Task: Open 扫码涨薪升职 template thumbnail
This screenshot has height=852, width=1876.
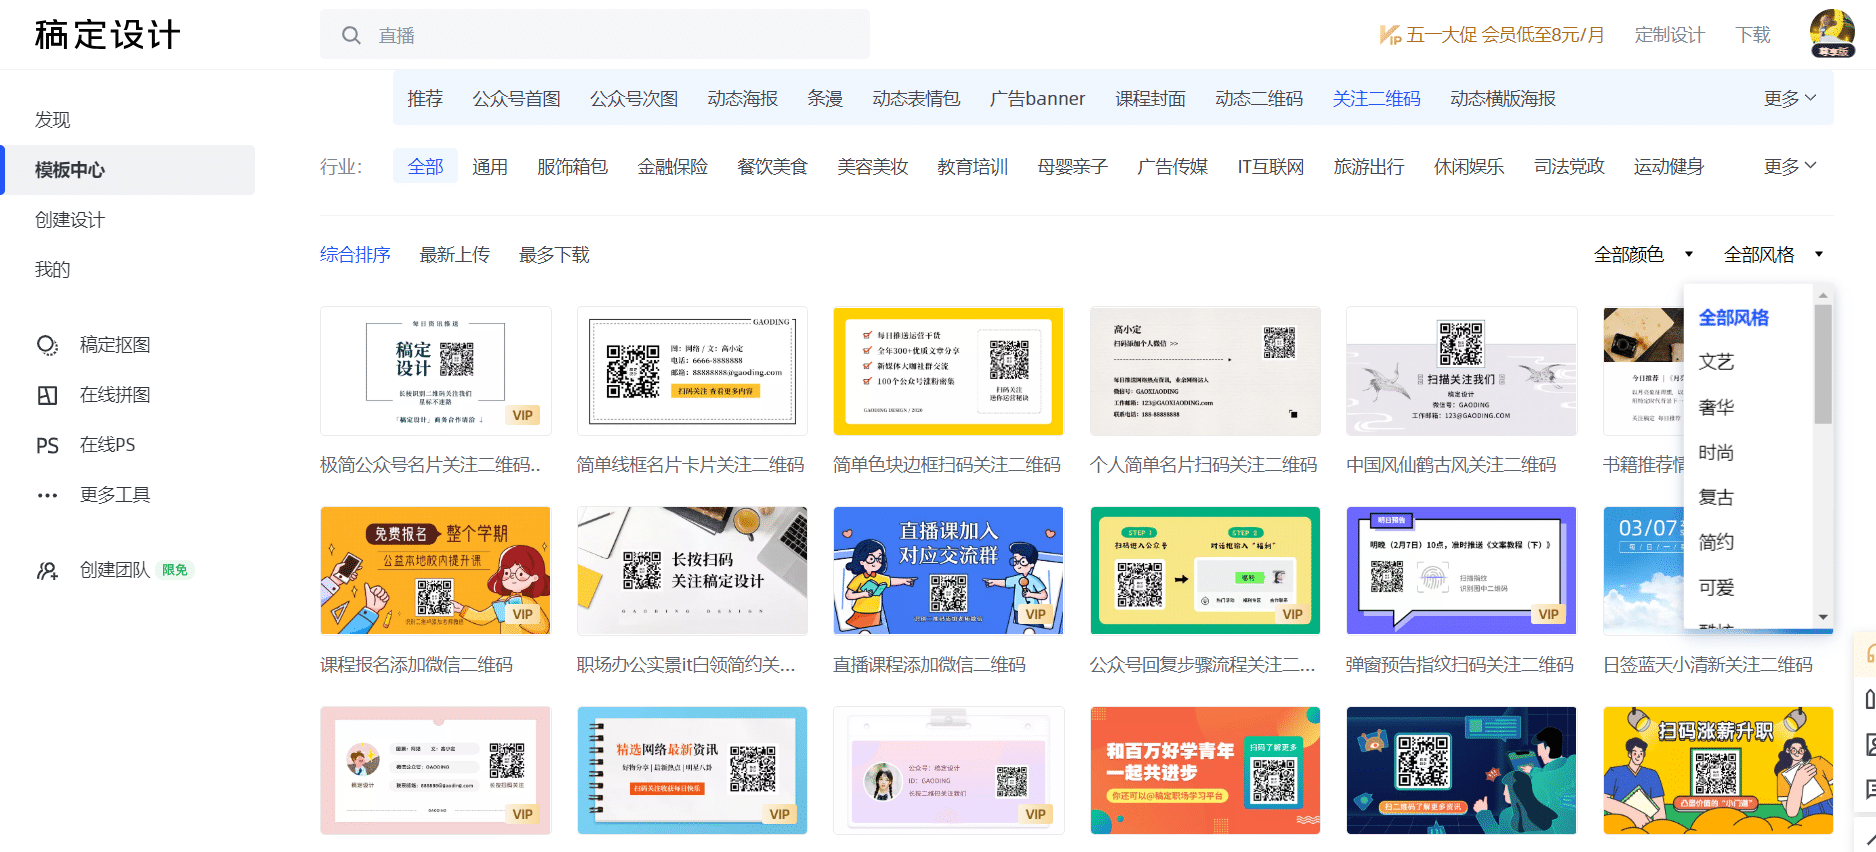Action: [x=1718, y=770]
